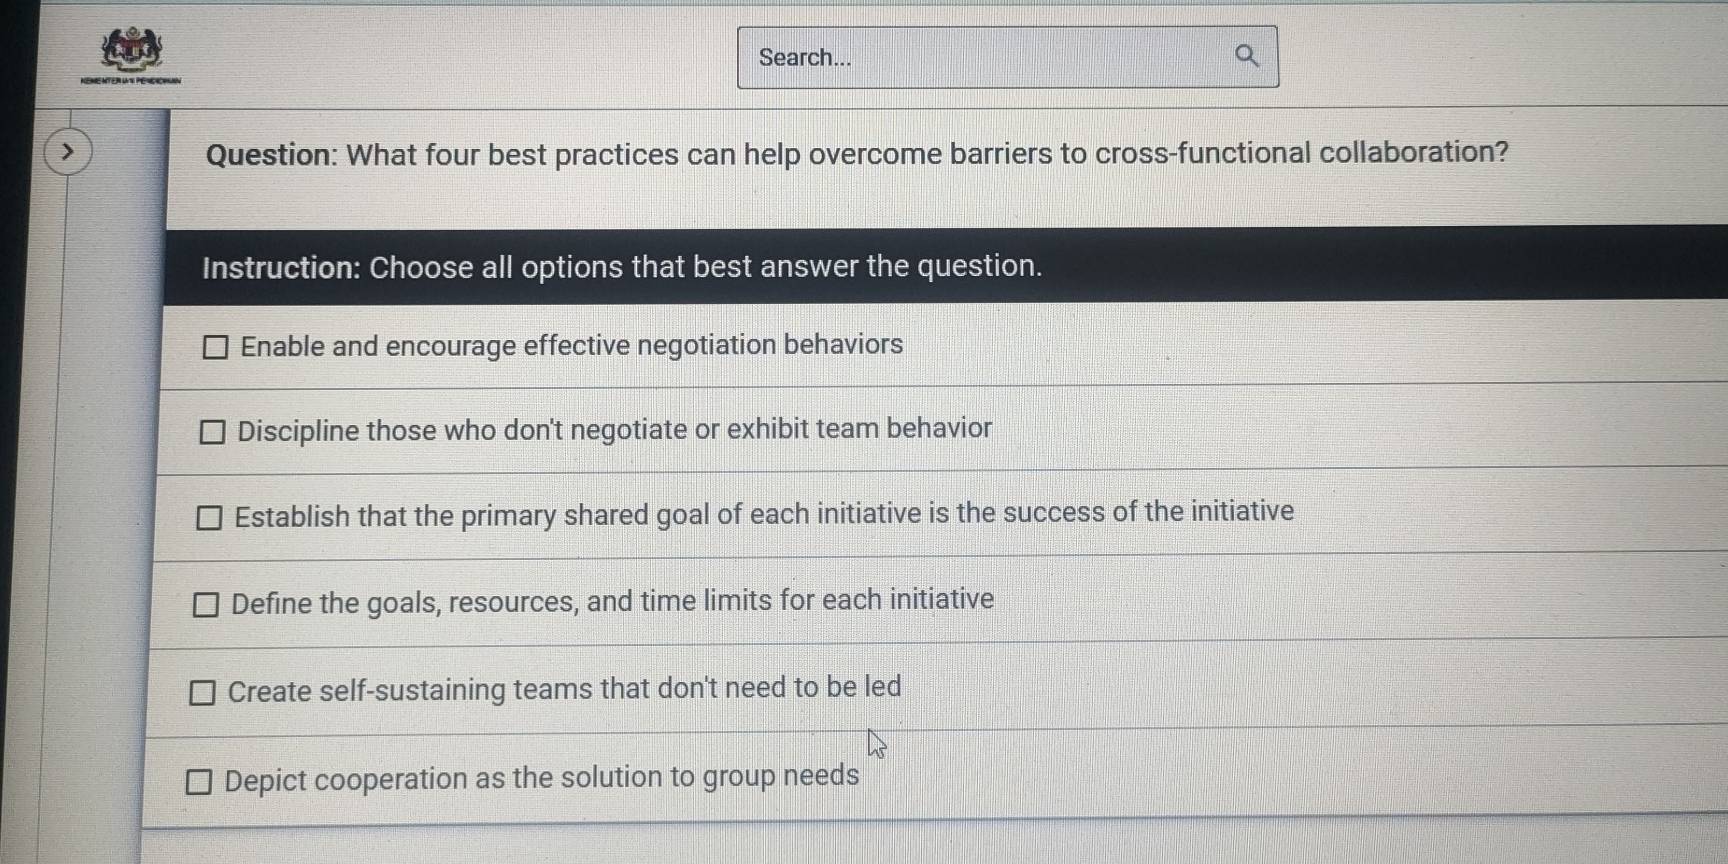The width and height of the screenshot is (1728, 864).
Task: Click the bold 'Question' heading label
Action: pos(270,155)
